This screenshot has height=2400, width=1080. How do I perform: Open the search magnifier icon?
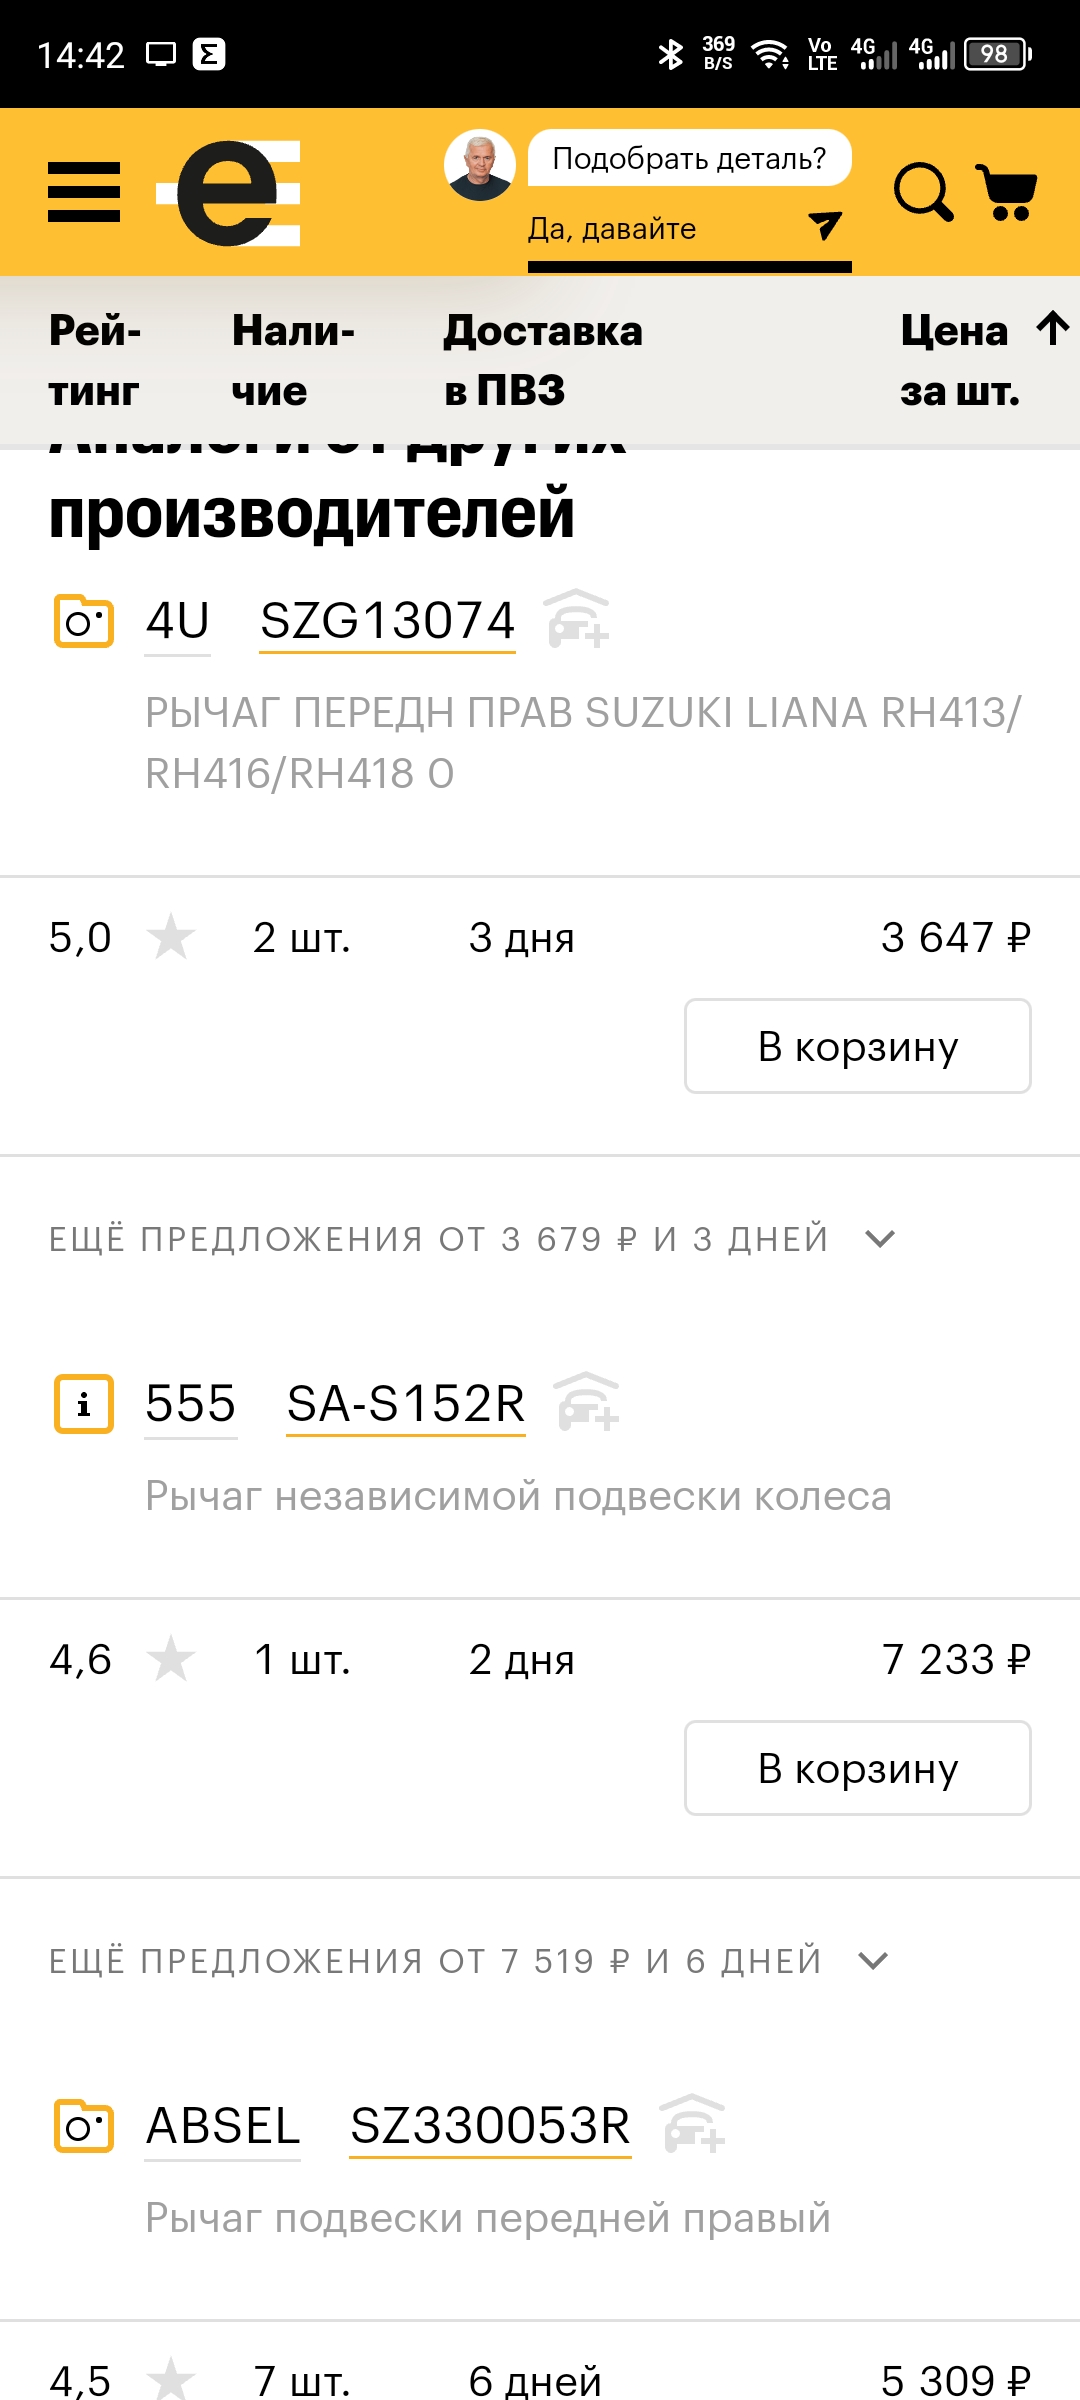click(922, 192)
